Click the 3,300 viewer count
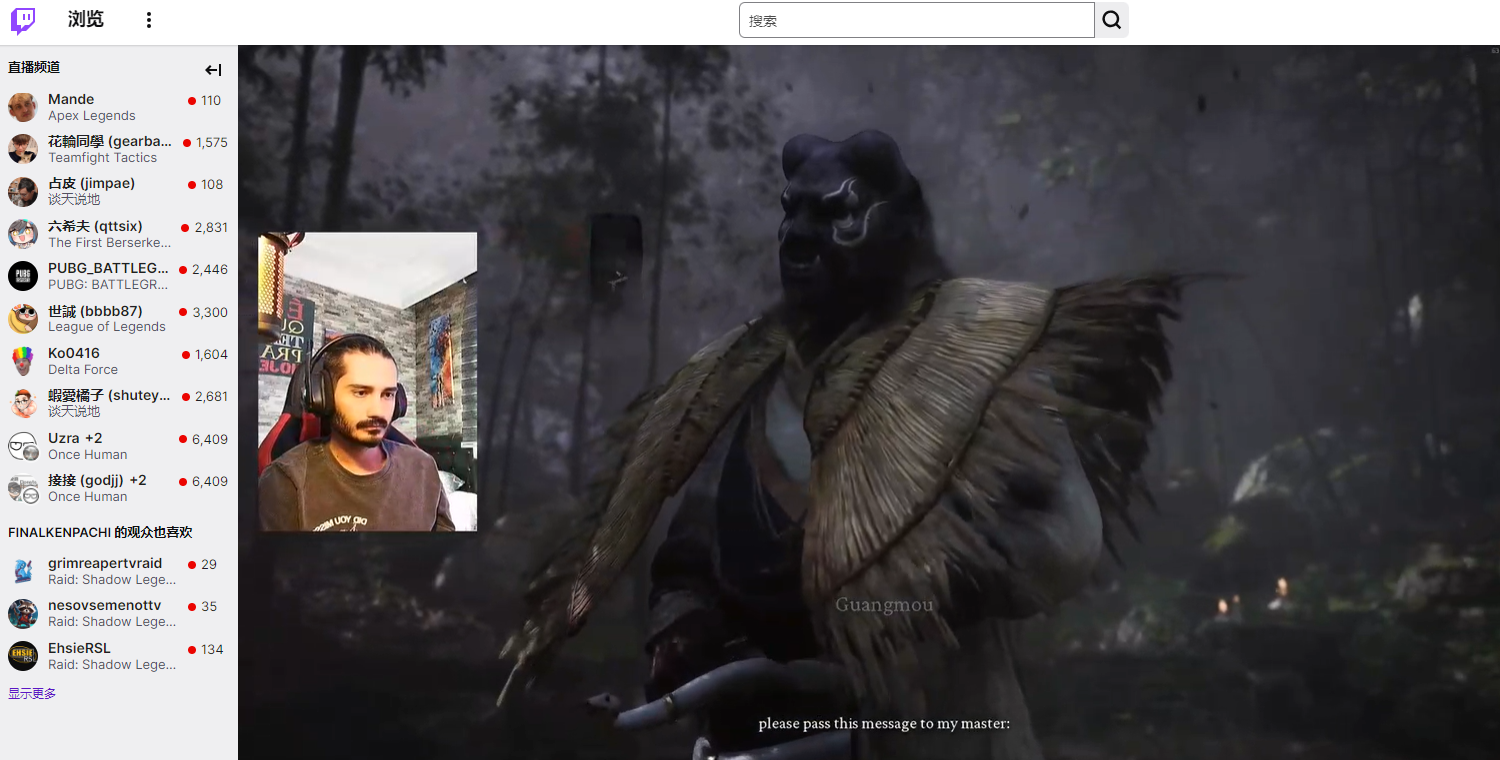The height and width of the screenshot is (760, 1500). click(x=210, y=312)
